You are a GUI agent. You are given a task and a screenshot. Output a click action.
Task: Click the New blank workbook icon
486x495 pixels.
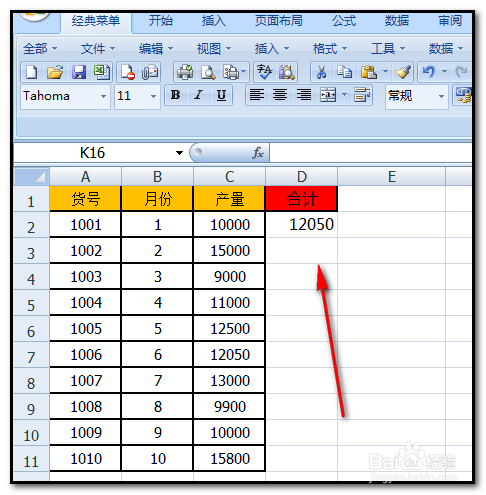tap(32, 72)
